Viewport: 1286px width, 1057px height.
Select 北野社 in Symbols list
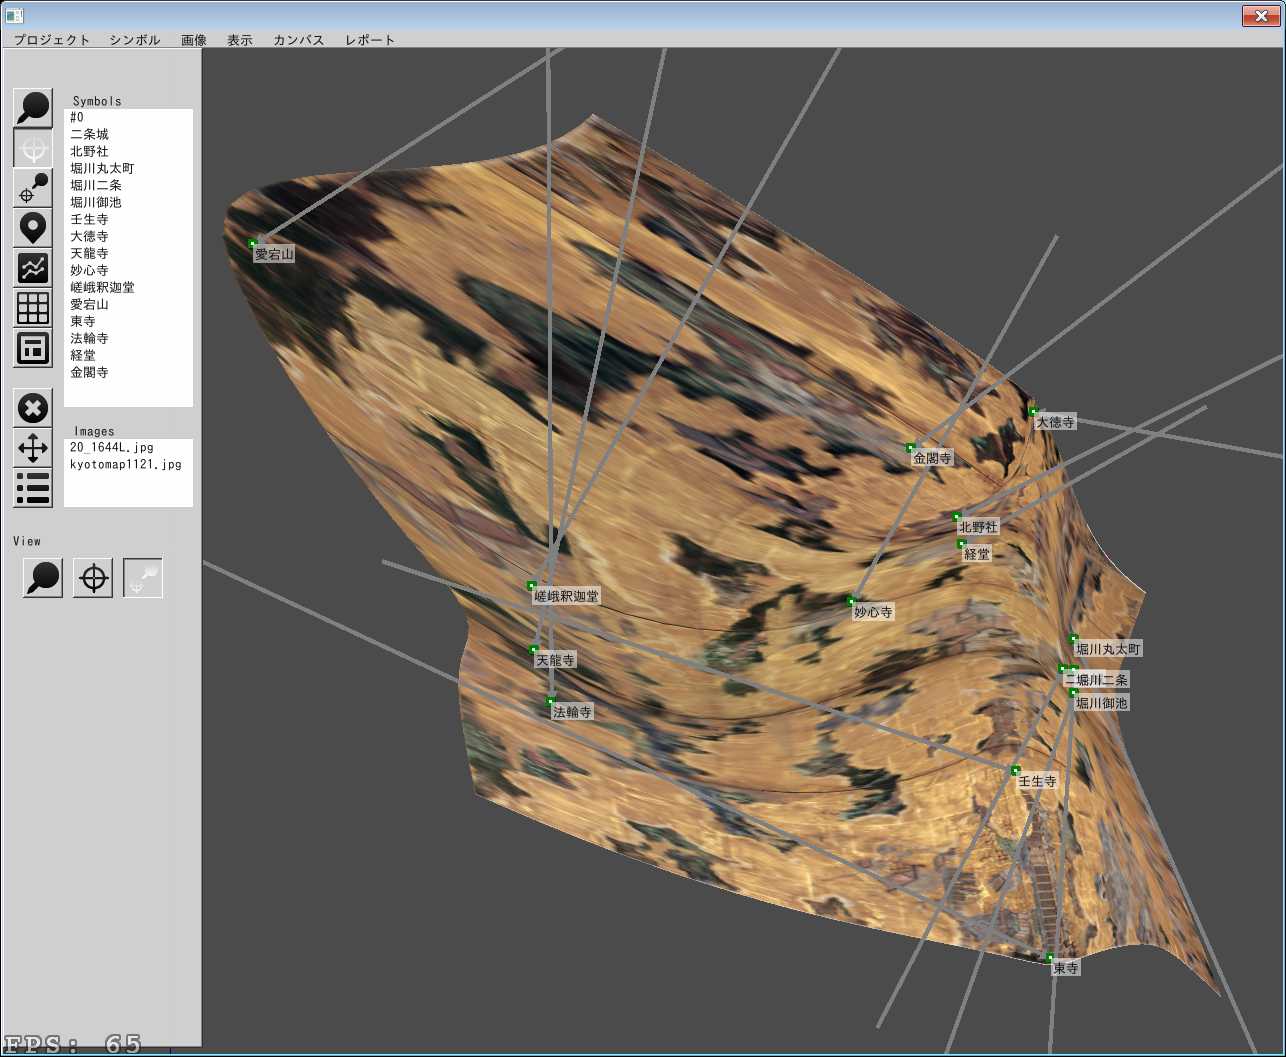coord(128,151)
